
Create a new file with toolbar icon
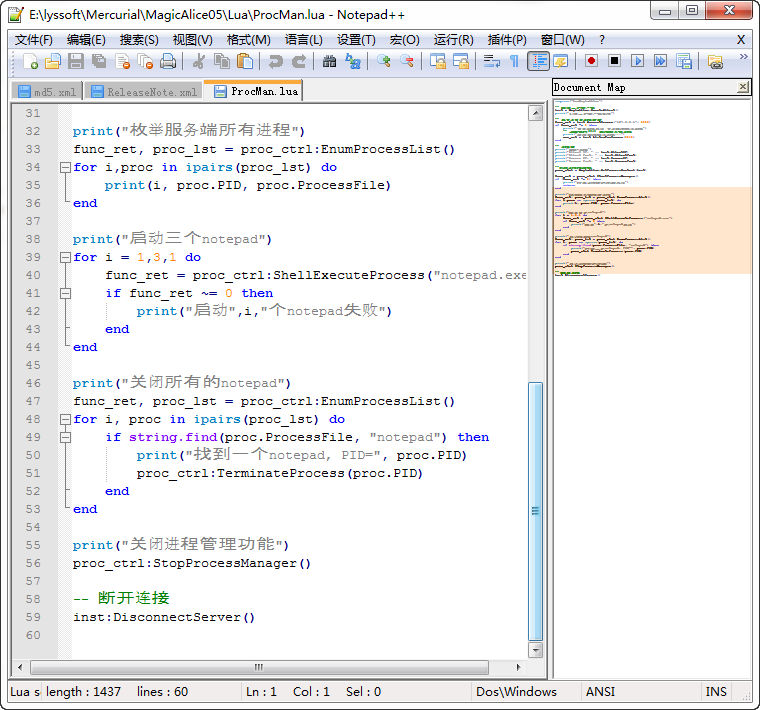tap(30, 62)
